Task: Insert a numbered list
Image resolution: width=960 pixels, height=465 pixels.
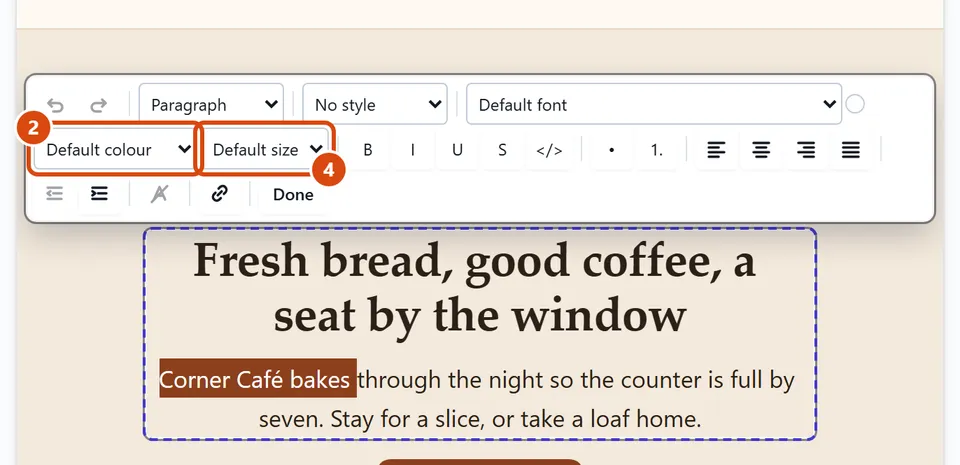Action: tap(656, 150)
